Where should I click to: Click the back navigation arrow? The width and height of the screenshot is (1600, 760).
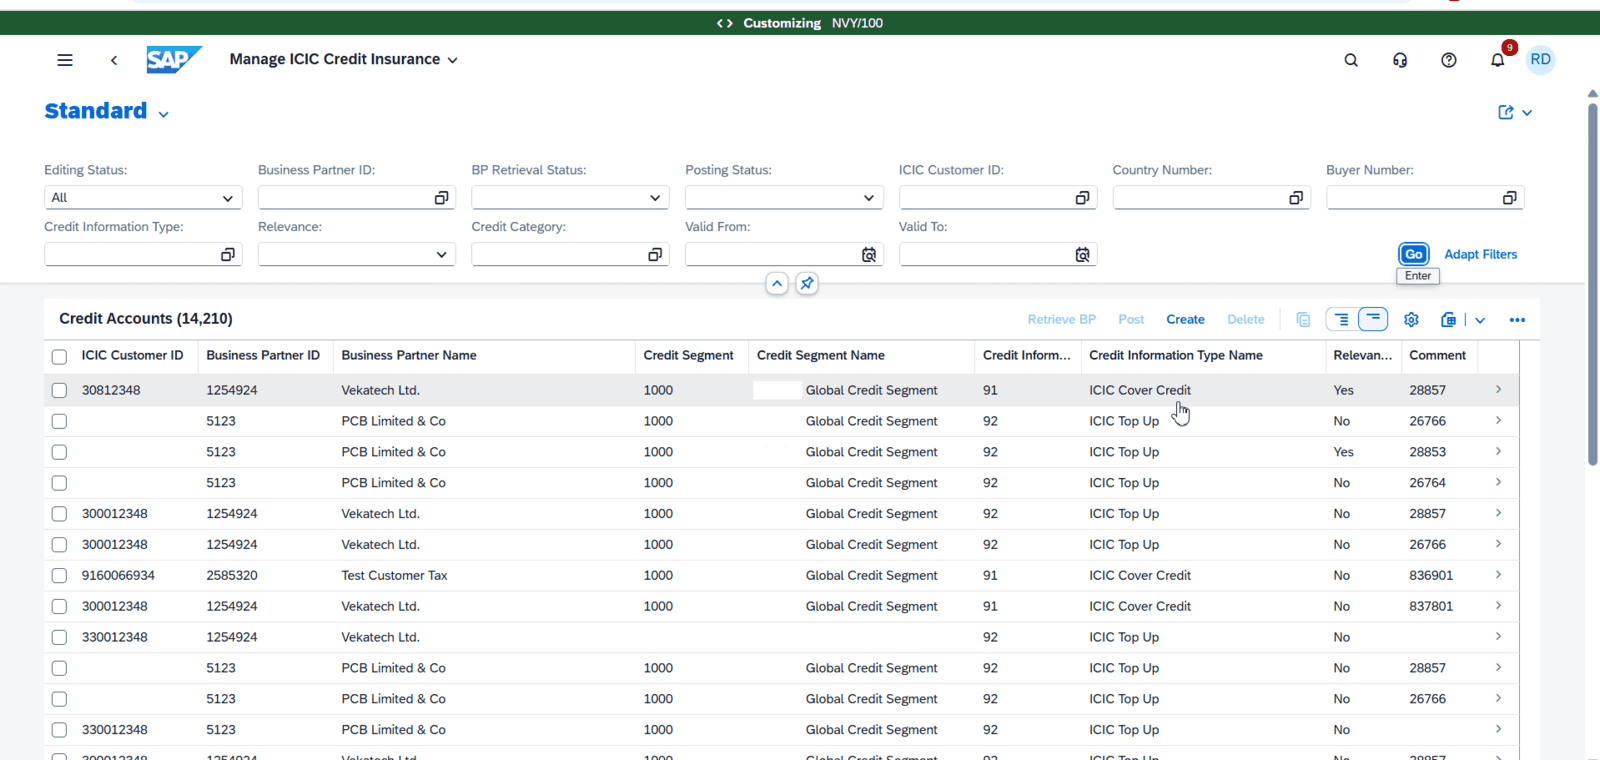(114, 60)
